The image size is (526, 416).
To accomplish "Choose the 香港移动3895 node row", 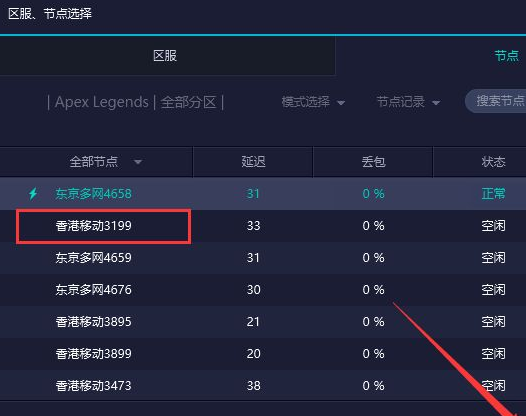I will (263, 322).
